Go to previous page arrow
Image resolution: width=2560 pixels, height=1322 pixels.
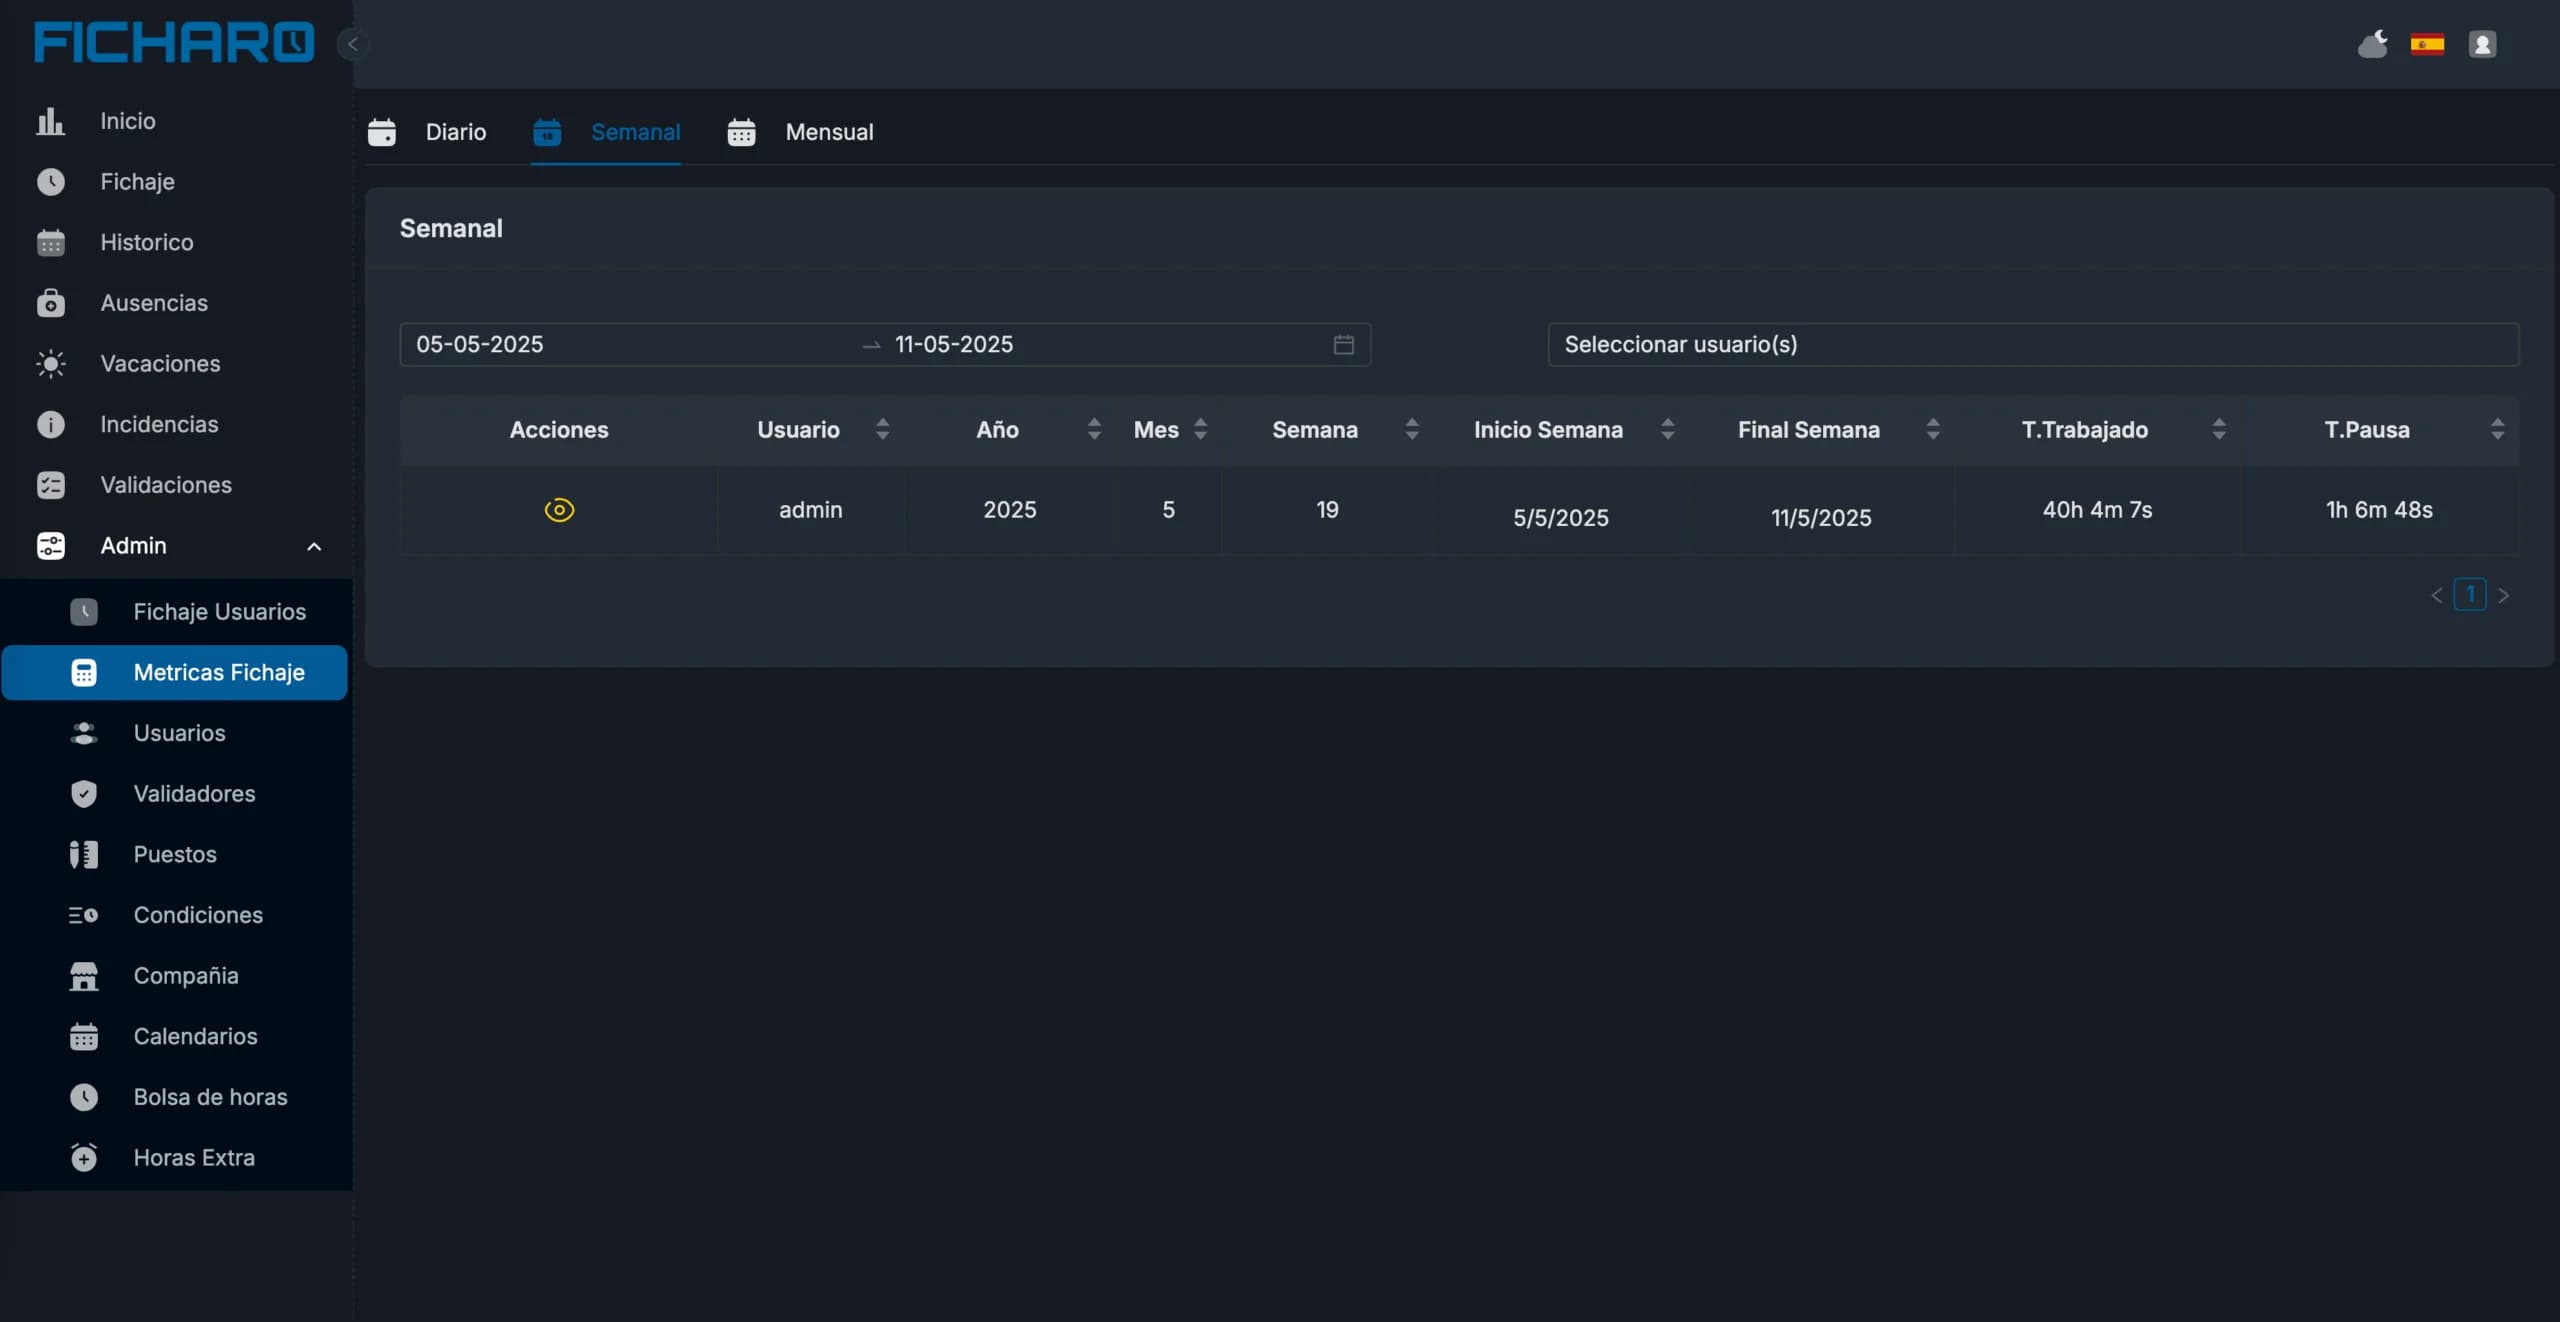[2437, 596]
